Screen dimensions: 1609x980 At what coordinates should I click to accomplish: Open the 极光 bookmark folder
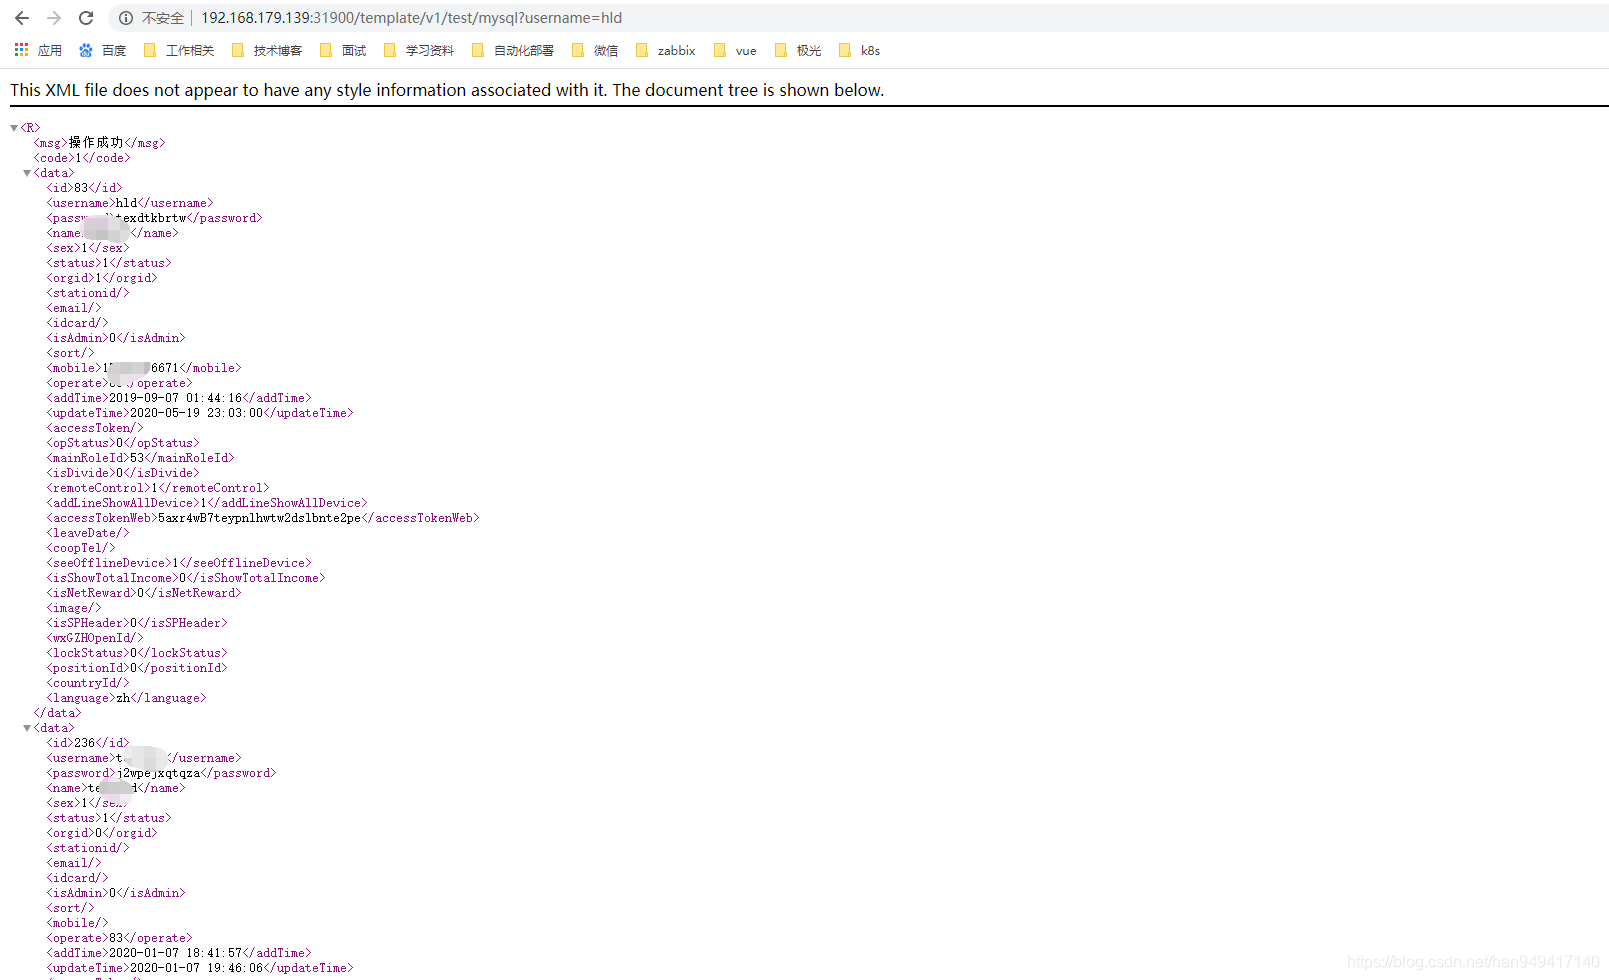pos(798,50)
